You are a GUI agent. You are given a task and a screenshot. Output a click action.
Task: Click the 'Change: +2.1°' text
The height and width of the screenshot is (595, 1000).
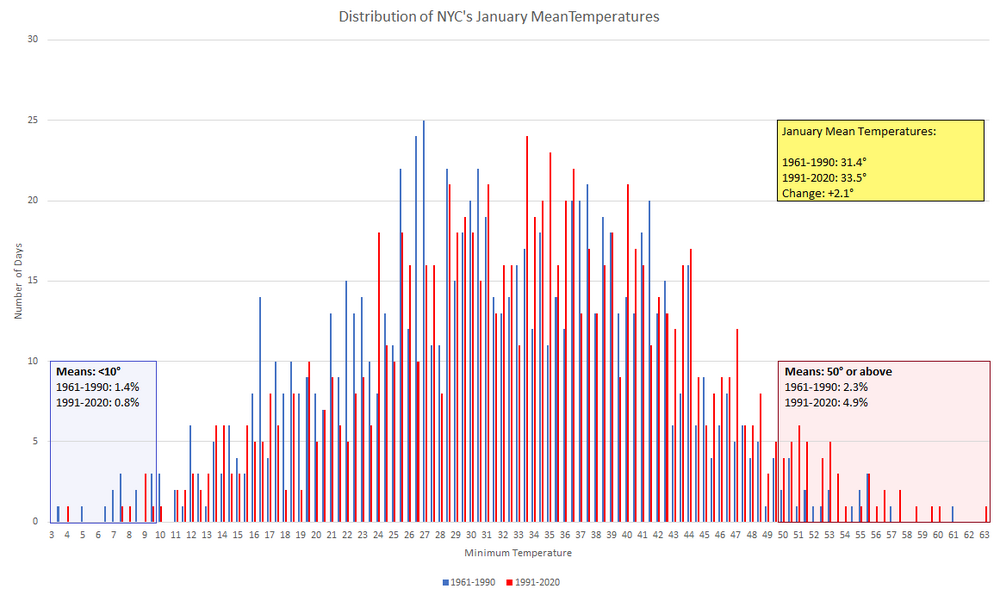[818, 193]
